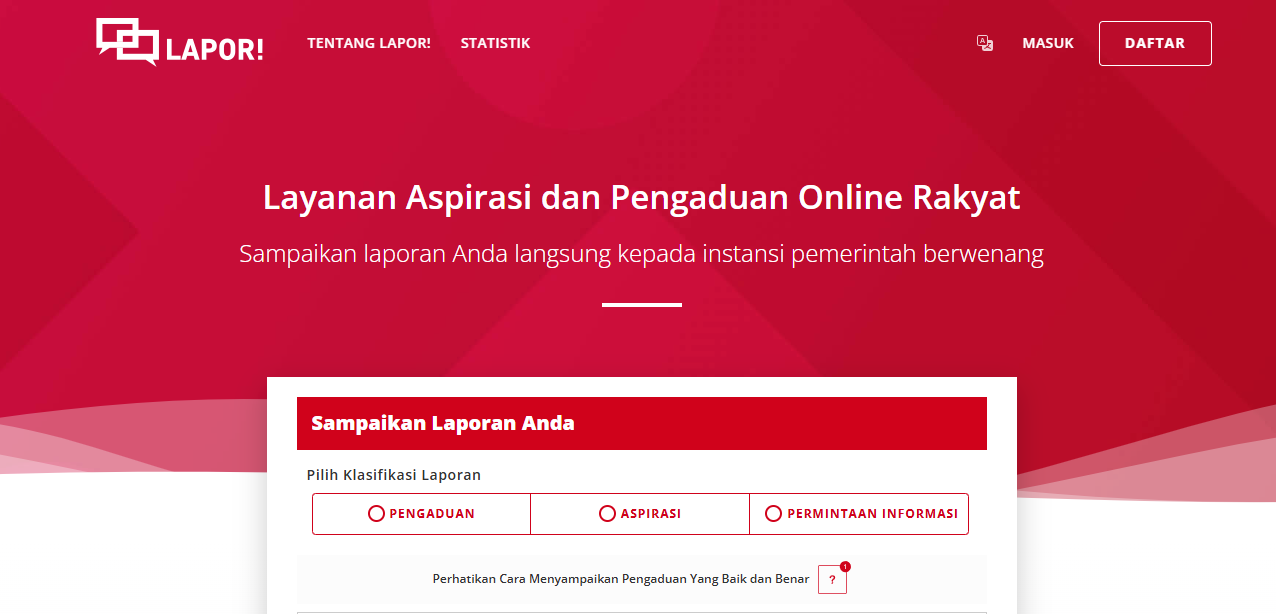
Task: Click the white divider line below subtitle
Action: pyautogui.click(x=641, y=304)
